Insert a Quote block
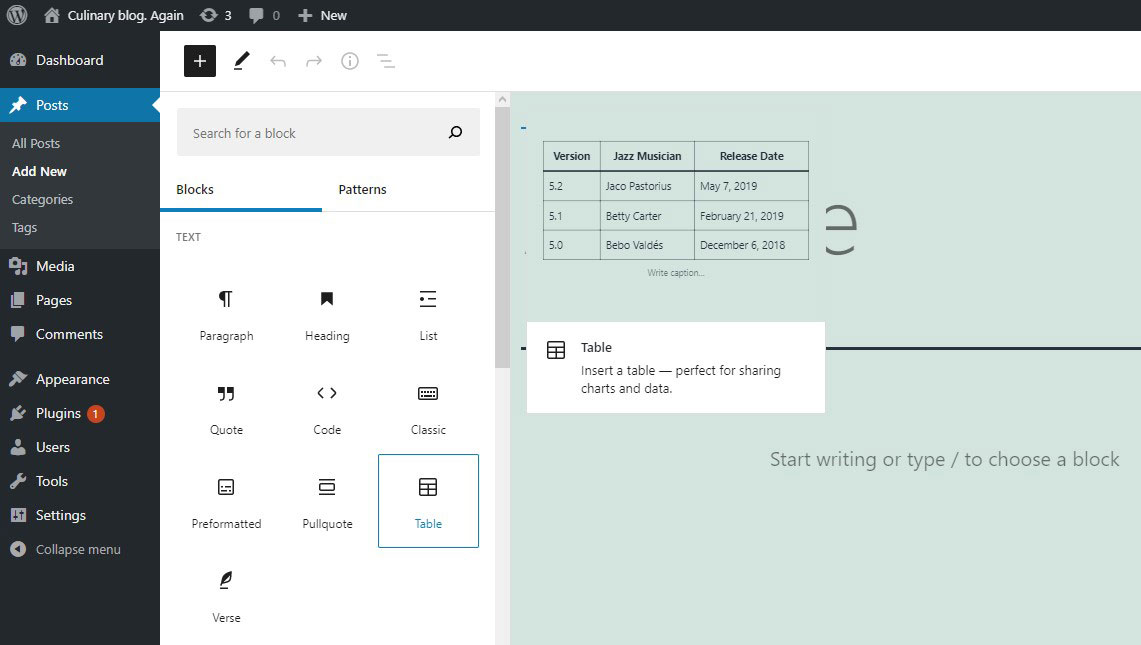The width and height of the screenshot is (1141, 645). [x=226, y=408]
